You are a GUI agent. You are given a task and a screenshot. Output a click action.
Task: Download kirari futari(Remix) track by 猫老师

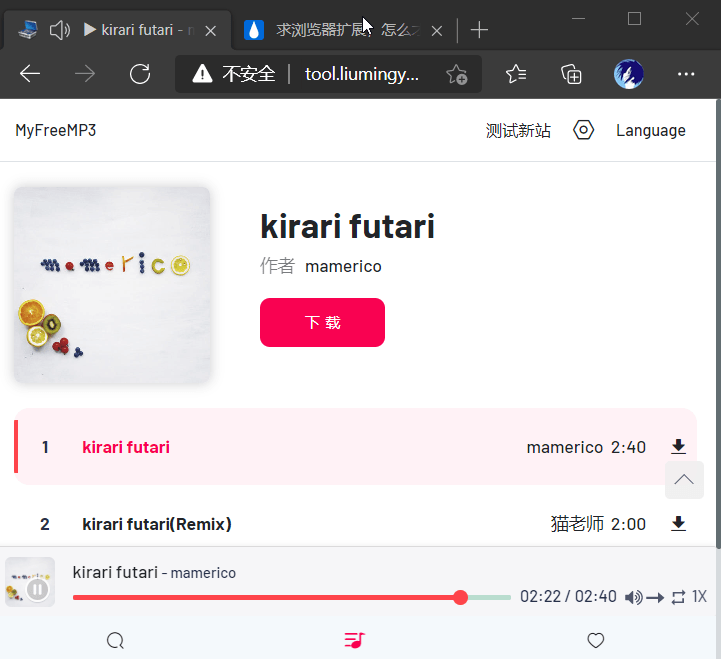(678, 524)
